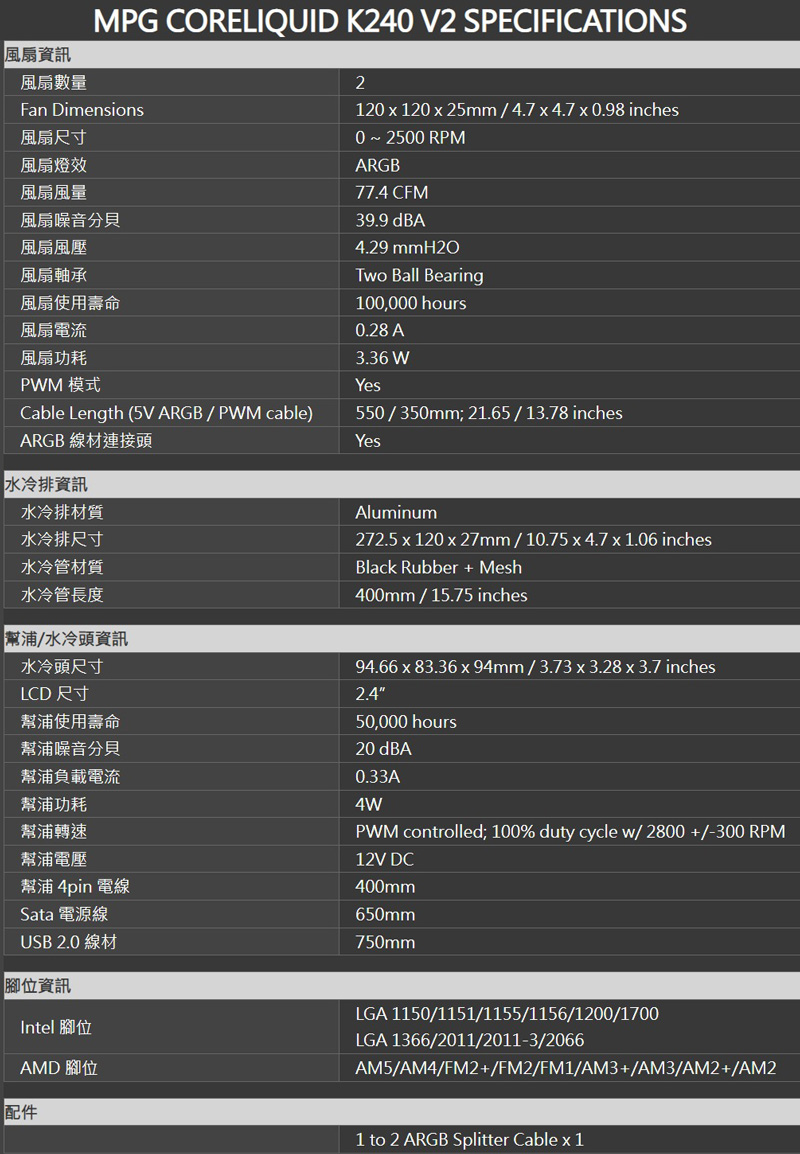Click the 77.4 CFM airflow value

tap(392, 192)
